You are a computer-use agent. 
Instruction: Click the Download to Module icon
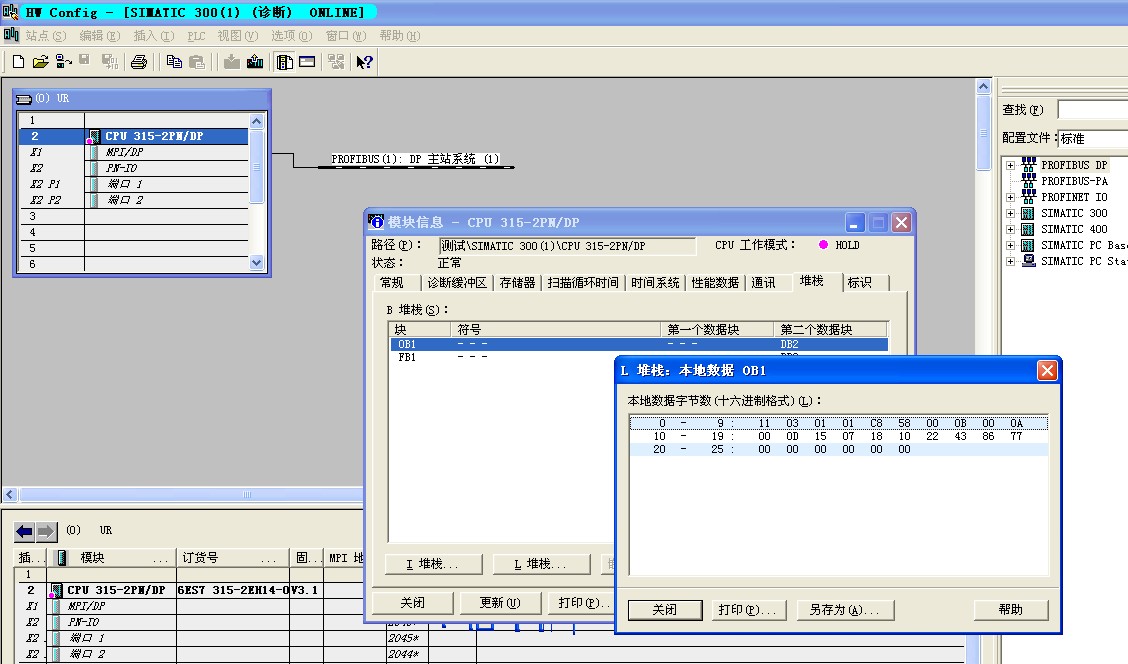tap(232, 62)
